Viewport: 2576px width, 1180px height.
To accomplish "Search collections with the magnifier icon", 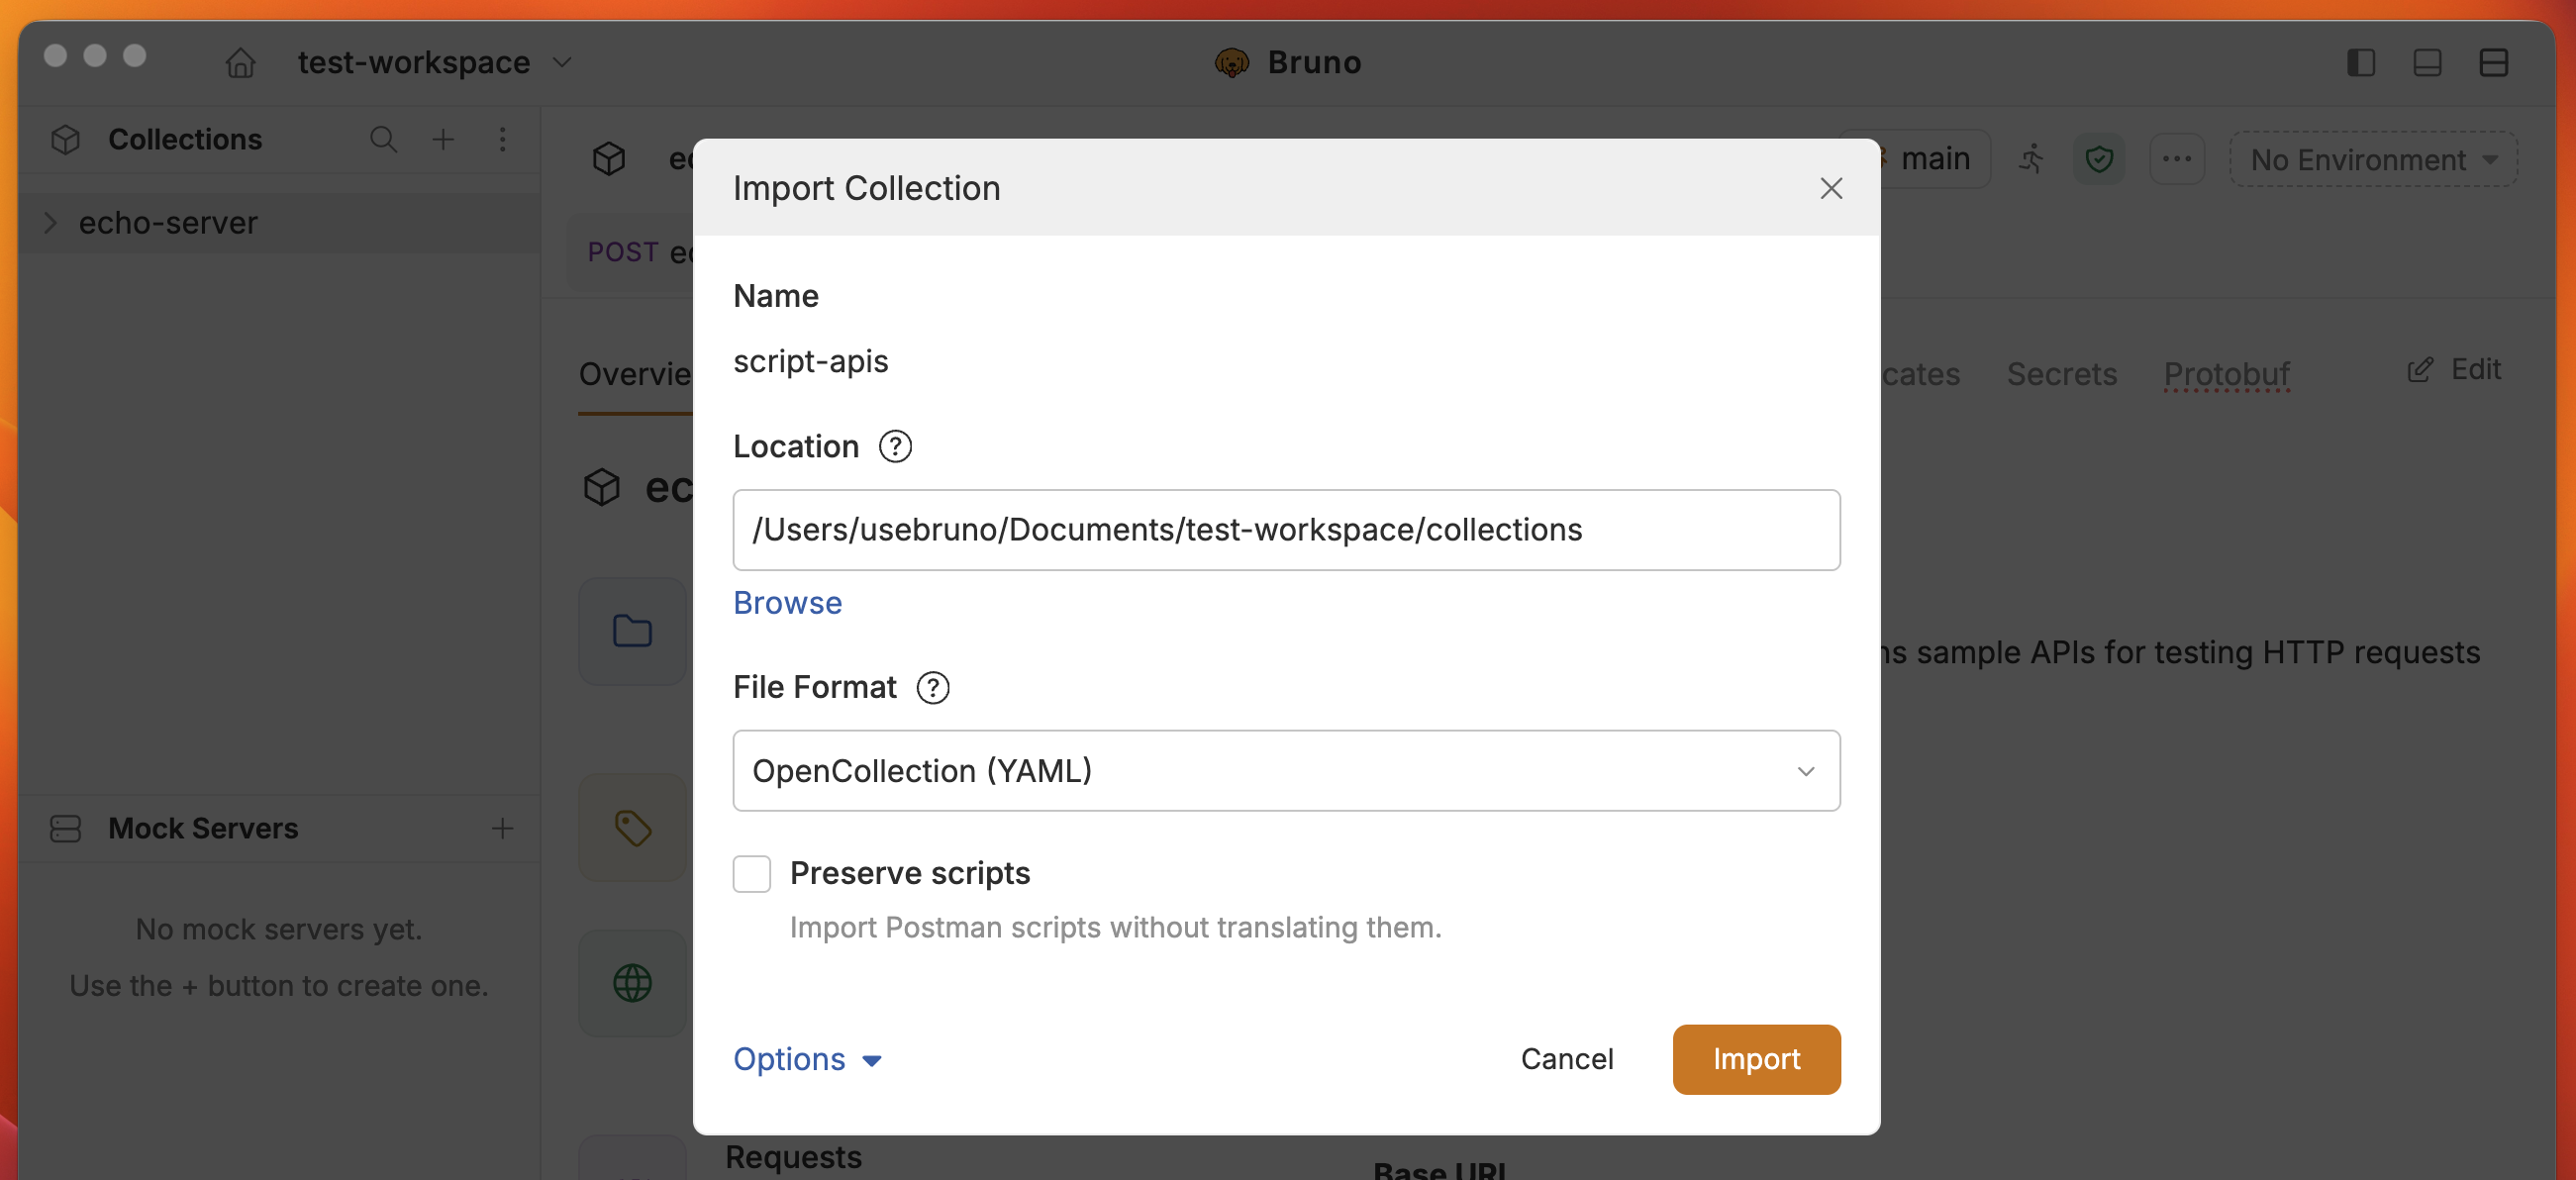I will [383, 139].
